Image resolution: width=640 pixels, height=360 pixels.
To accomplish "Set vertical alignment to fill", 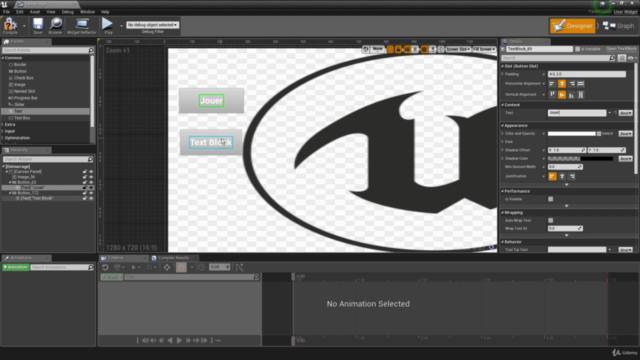I will [581, 95].
